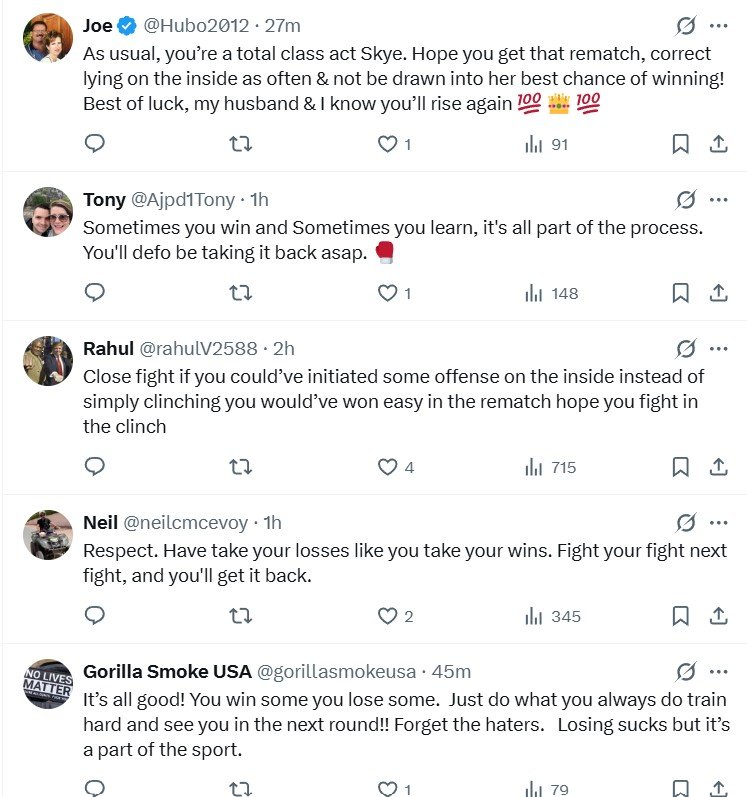Expand more menu on Gorilla Smoke USA tweet
747x797 pixels.
719,671
